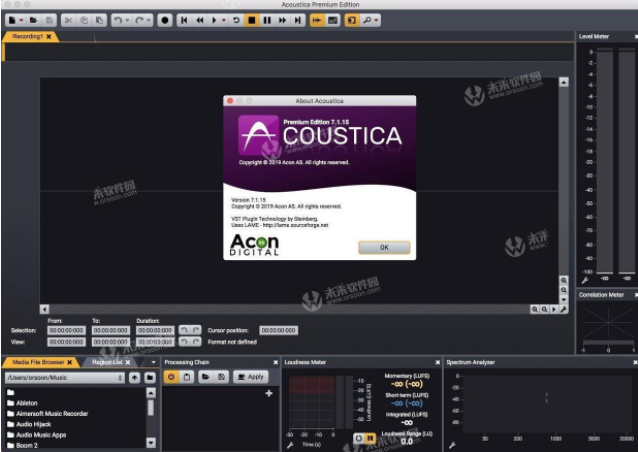638x452 pixels.
Task: Fast forward with the double-right arrows
Action: pyautogui.click(x=282, y=20)
